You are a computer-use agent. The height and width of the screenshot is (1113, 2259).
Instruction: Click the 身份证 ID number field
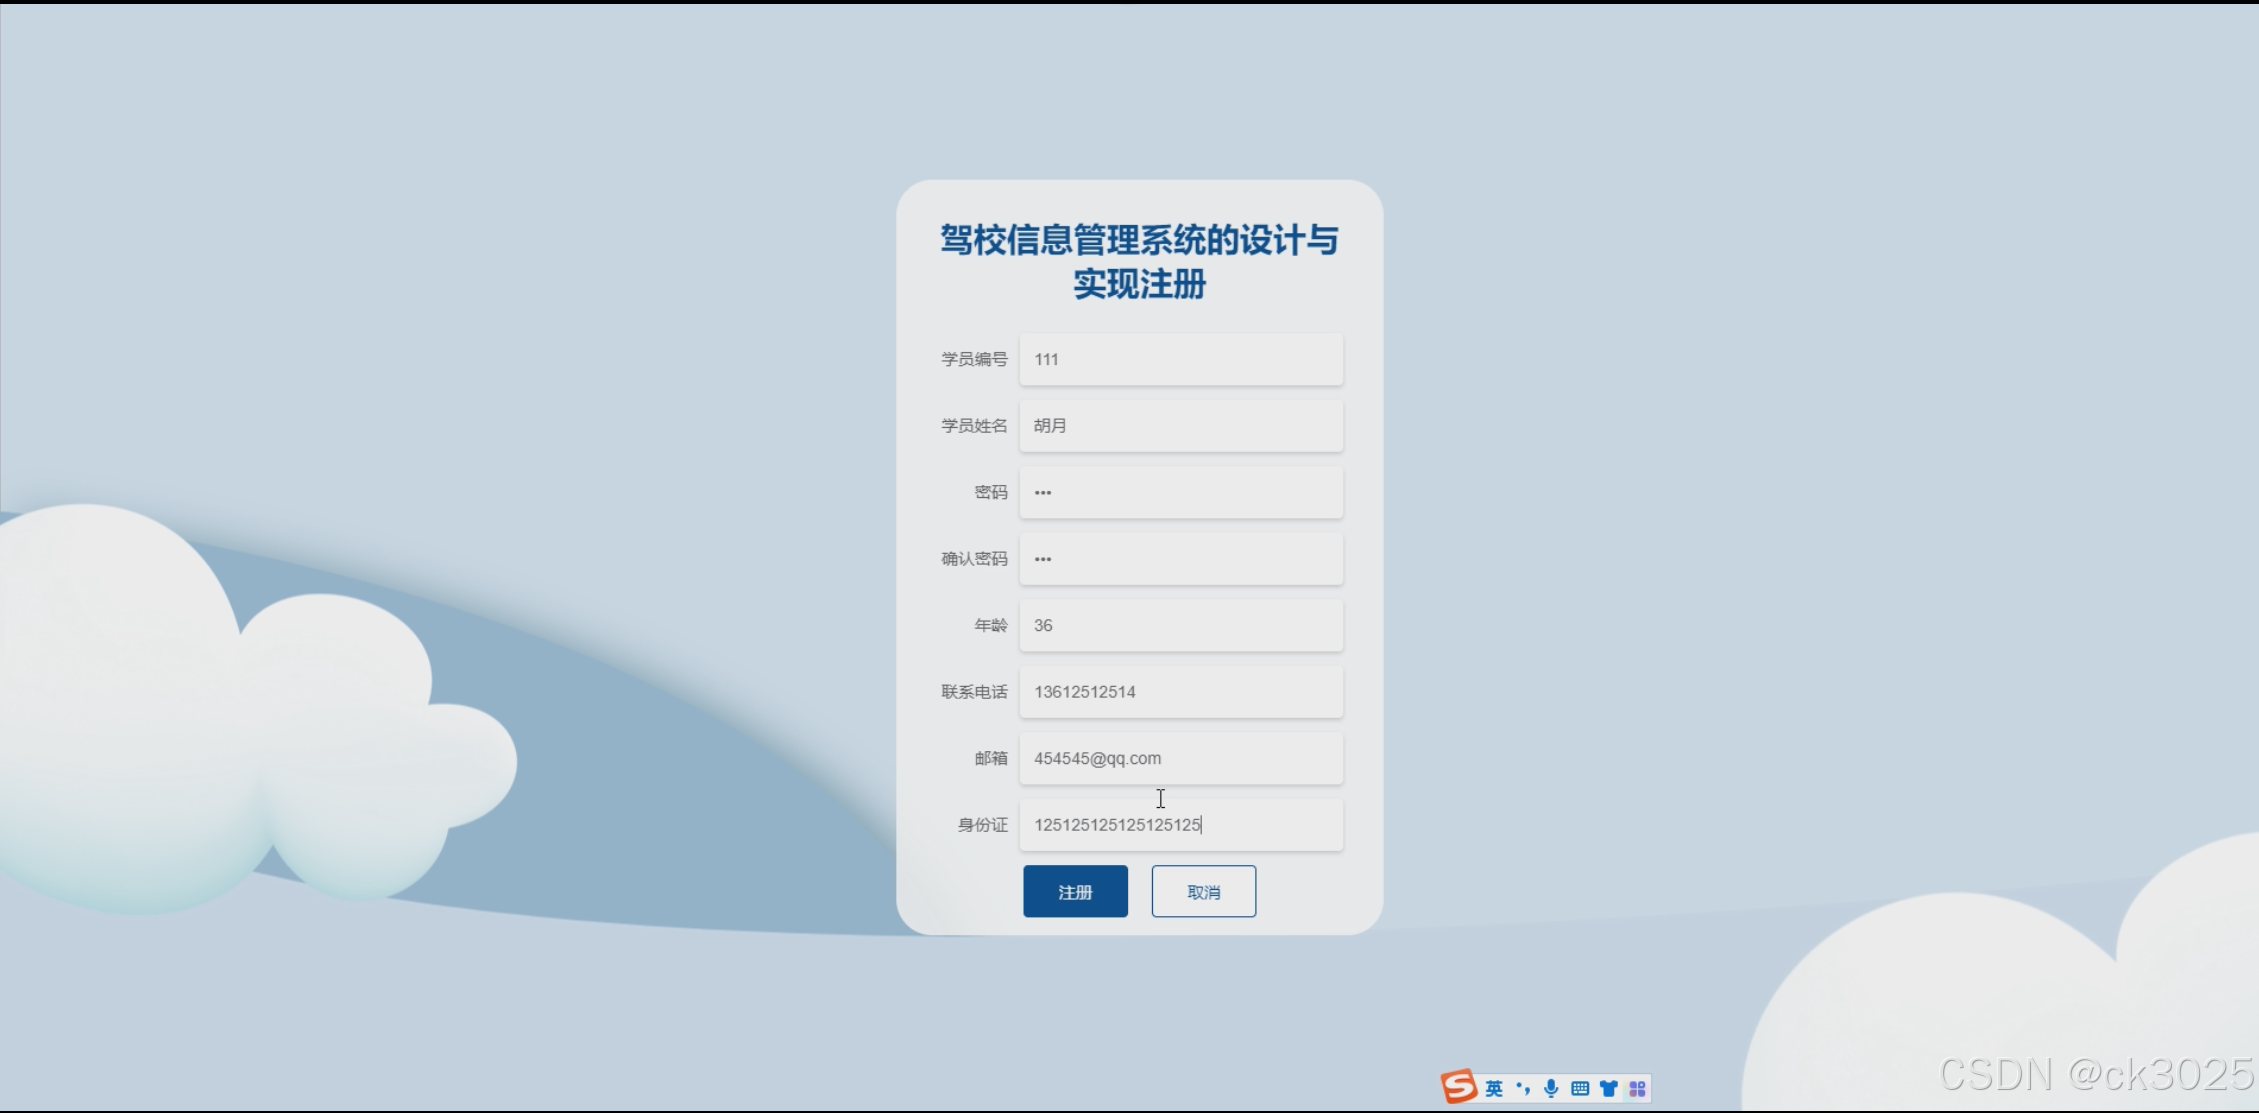(1180, 825)
